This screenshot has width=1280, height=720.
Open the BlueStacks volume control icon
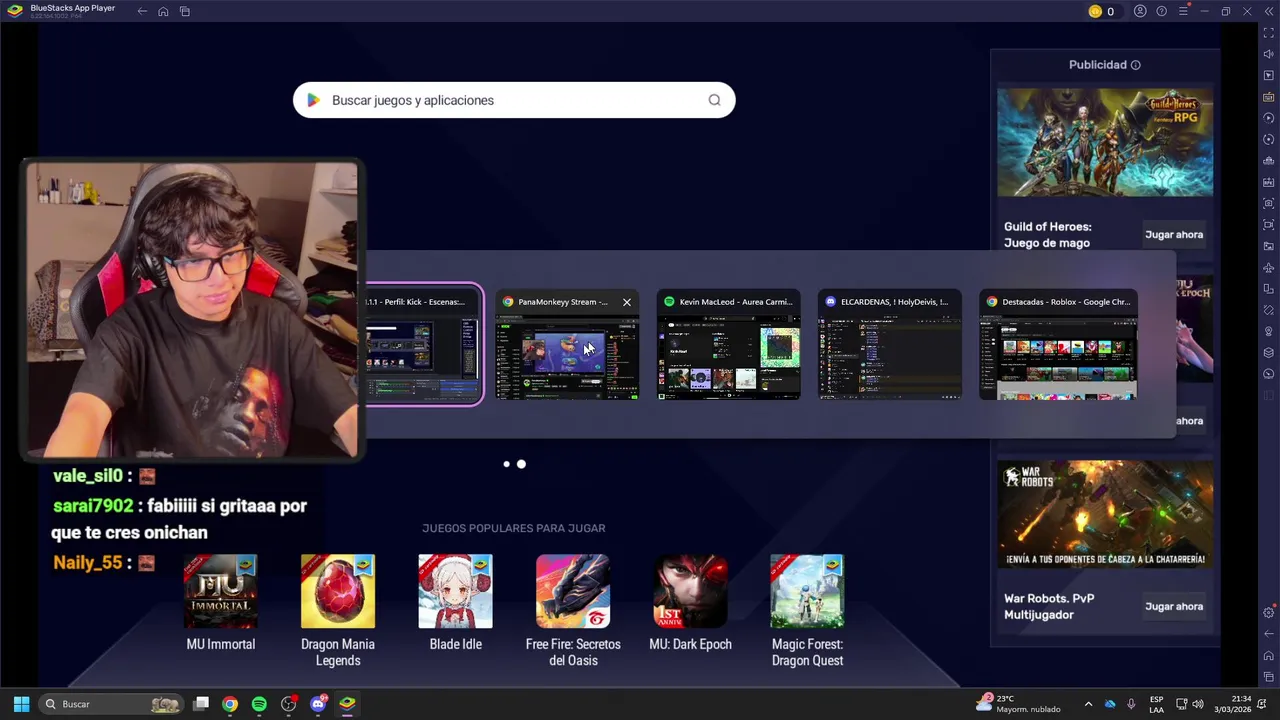point(1269,54)
